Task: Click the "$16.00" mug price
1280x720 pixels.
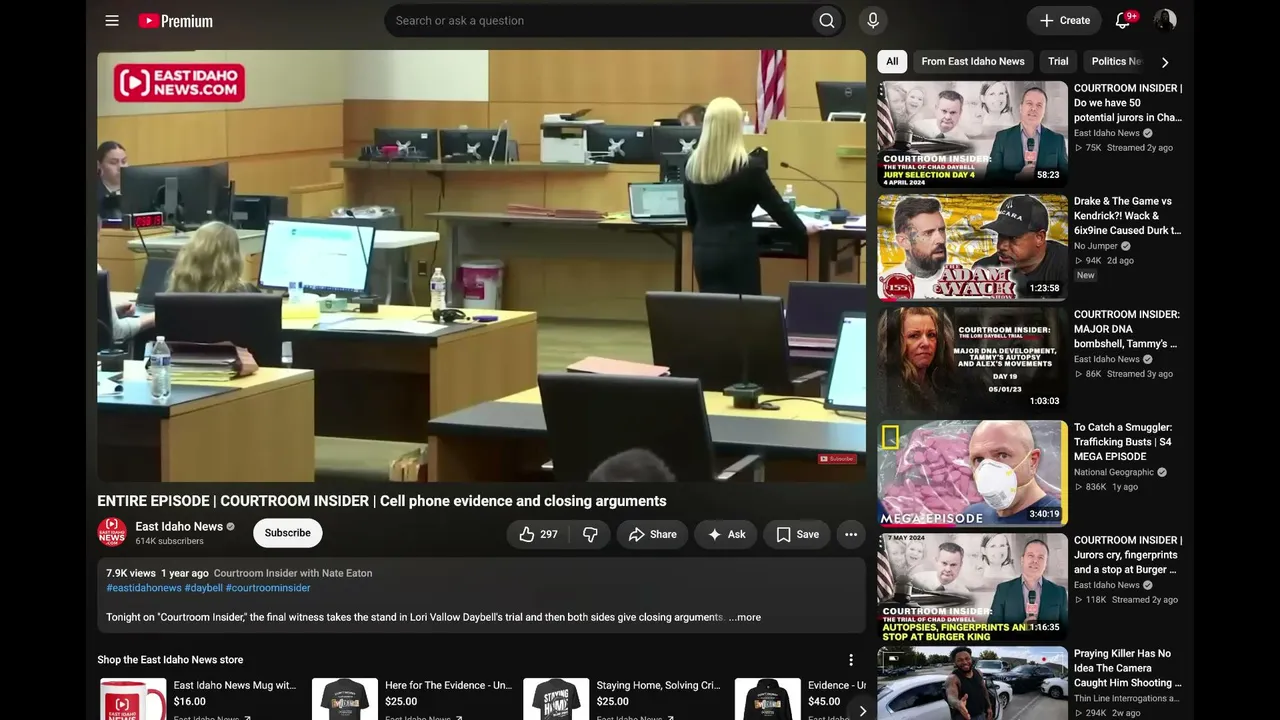Action: [x=190, y=701]
